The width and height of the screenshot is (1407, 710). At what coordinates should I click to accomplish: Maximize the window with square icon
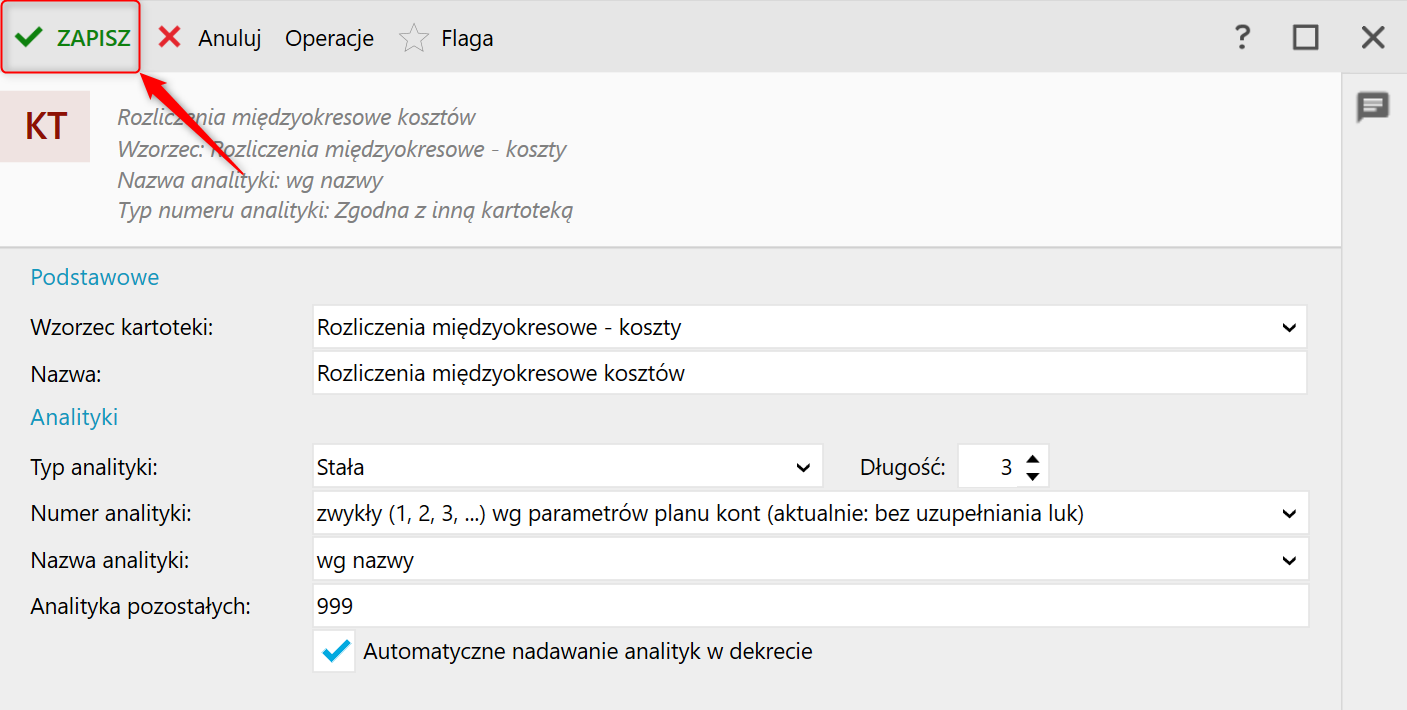(1305, 38)
